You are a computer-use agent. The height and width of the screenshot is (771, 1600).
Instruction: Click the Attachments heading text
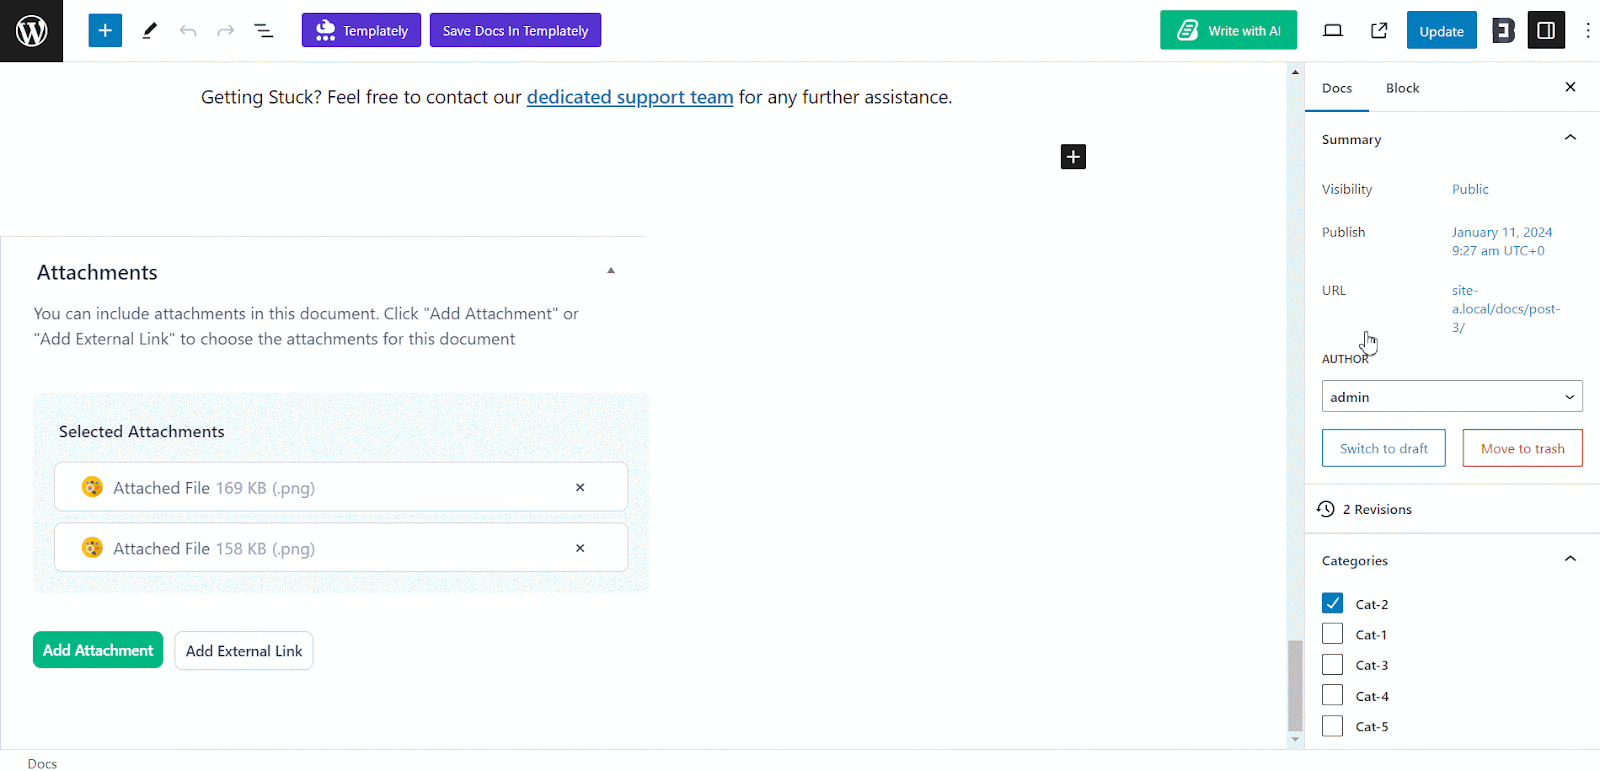pos(97,272)
